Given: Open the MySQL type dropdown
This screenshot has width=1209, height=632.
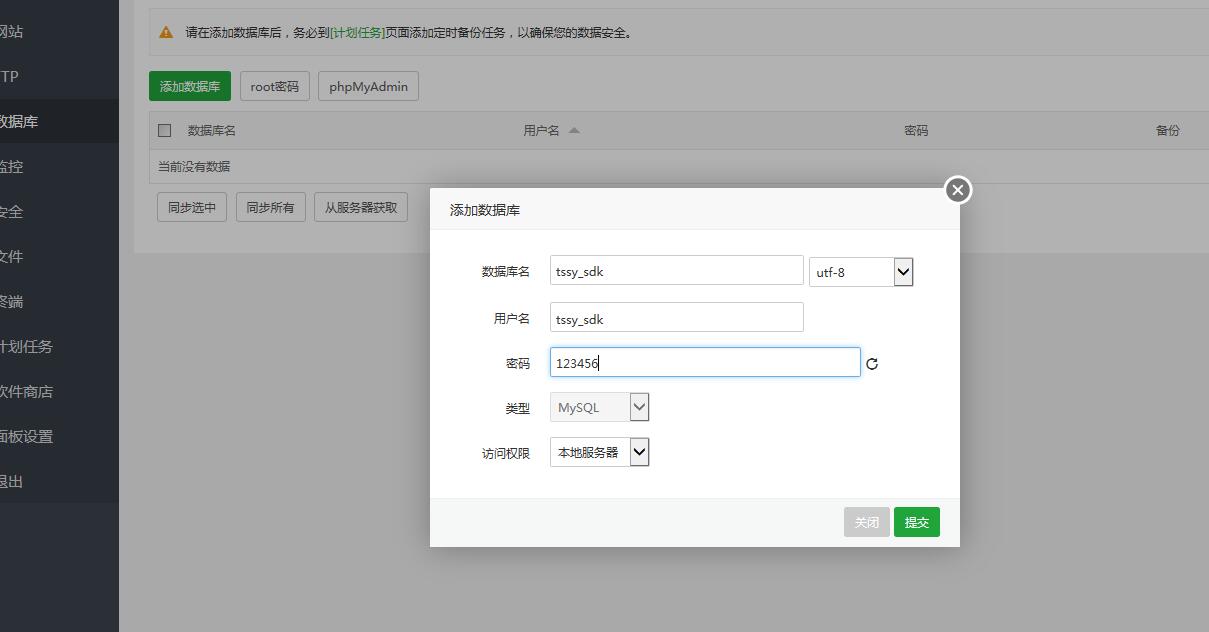Looking at the screenshot, I should tap(600, 407).
